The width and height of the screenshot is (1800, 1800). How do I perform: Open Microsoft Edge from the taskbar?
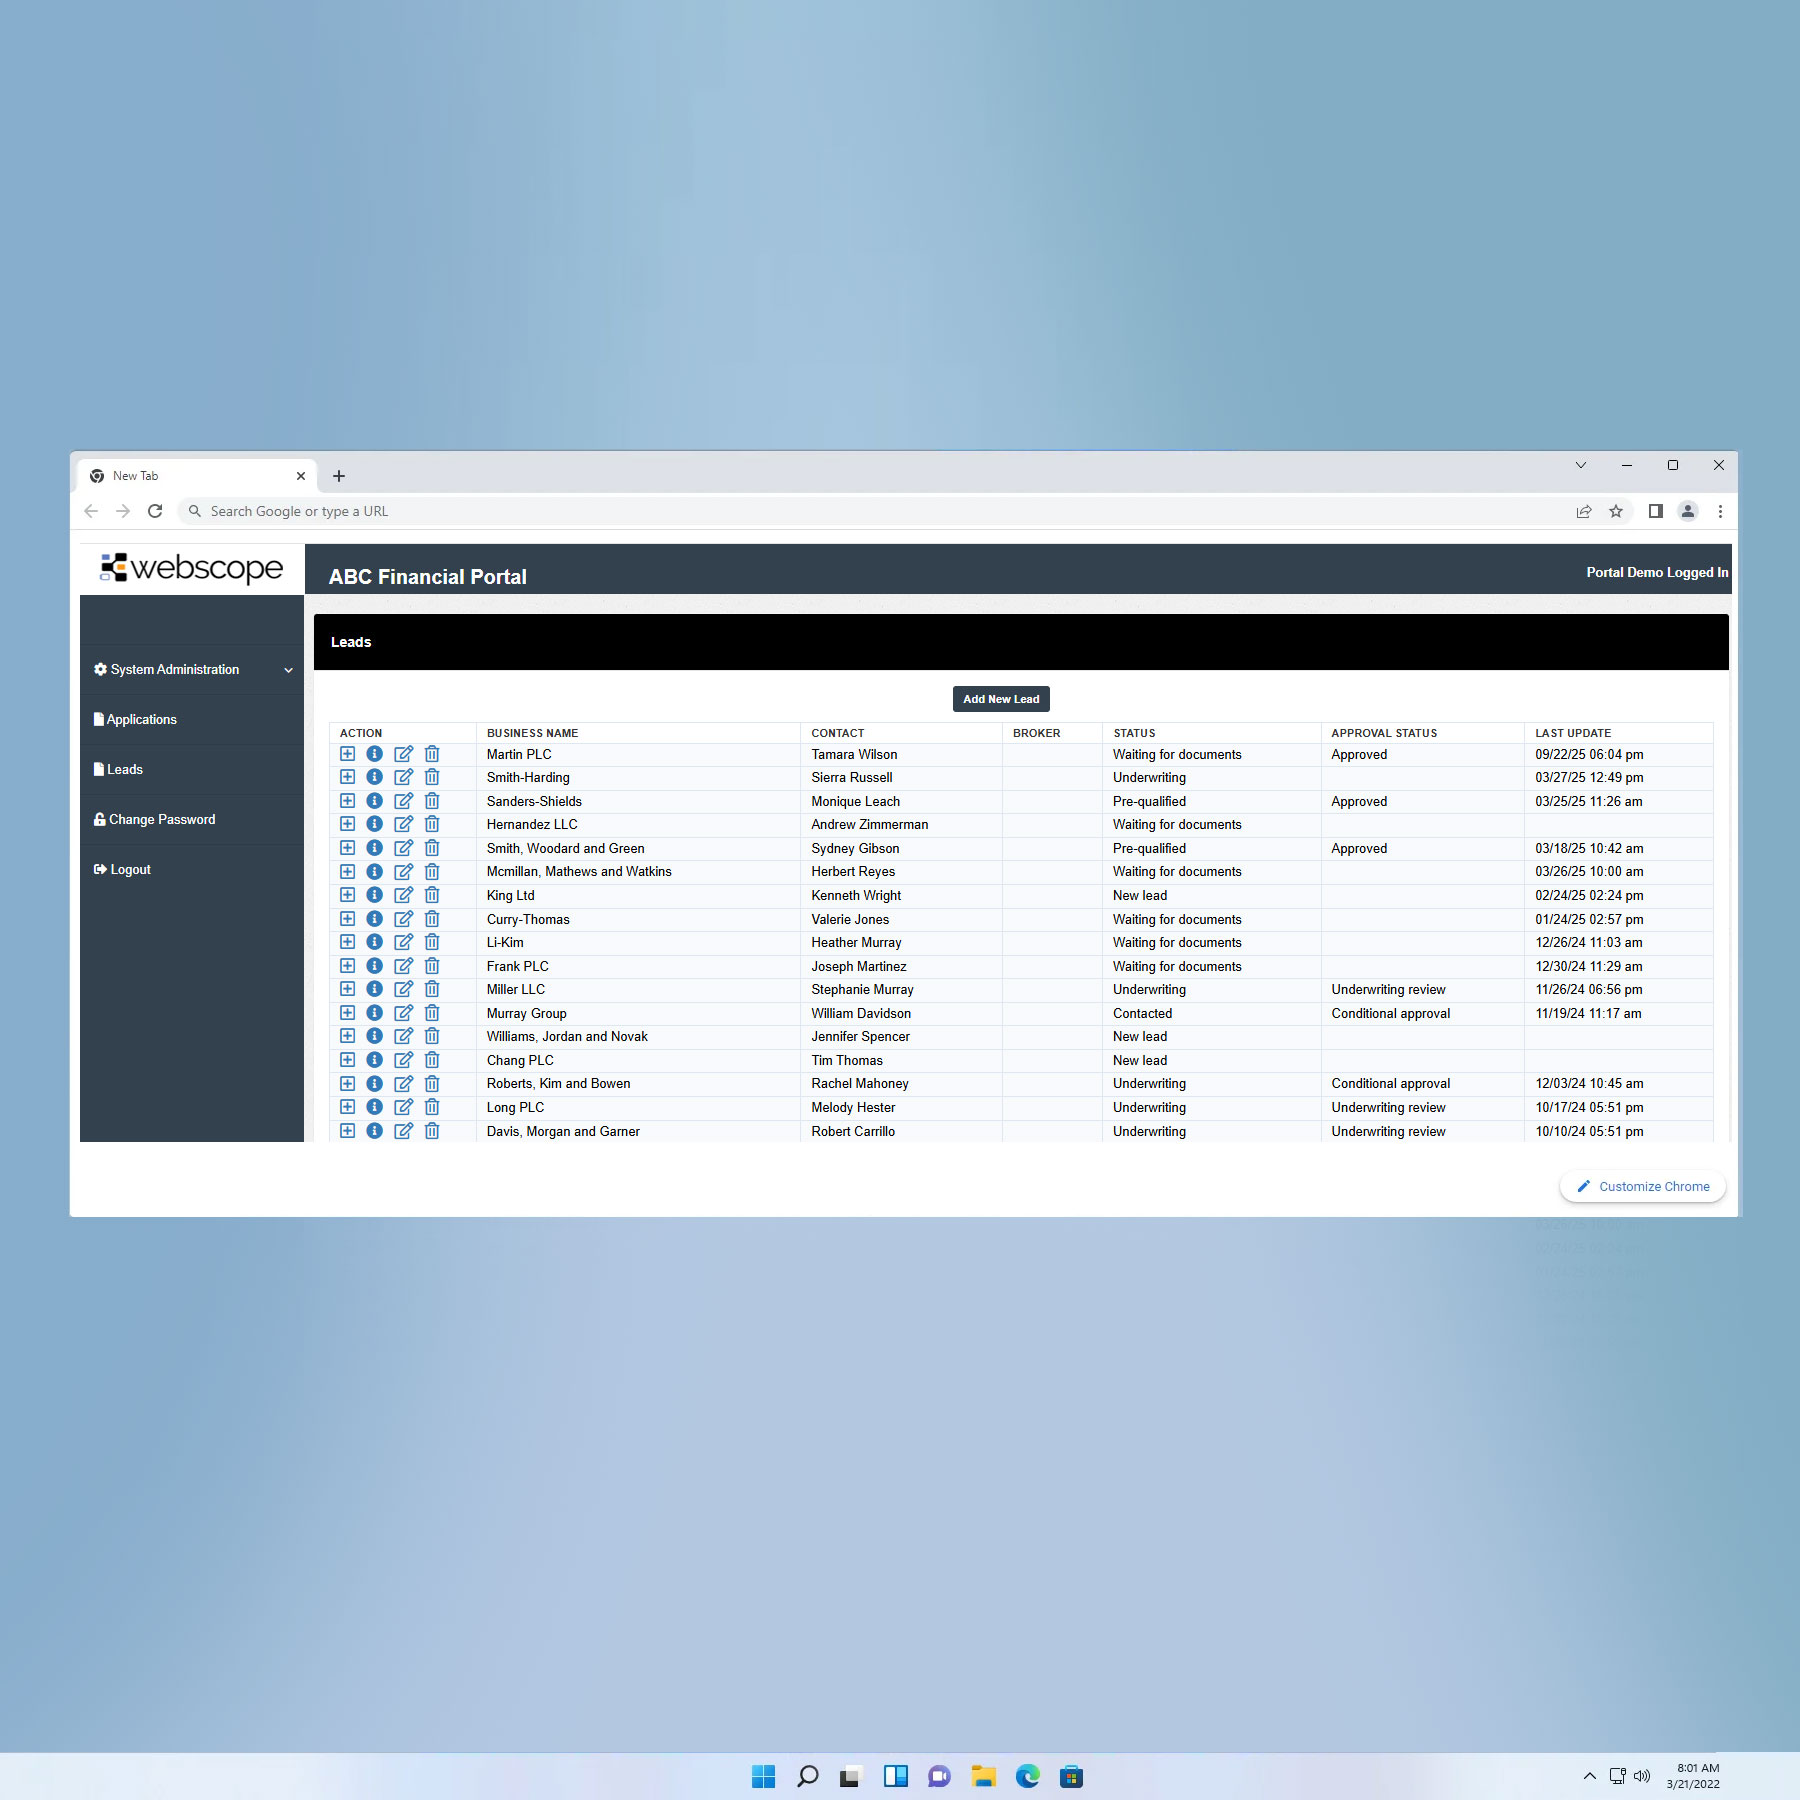(1027, 1776)
